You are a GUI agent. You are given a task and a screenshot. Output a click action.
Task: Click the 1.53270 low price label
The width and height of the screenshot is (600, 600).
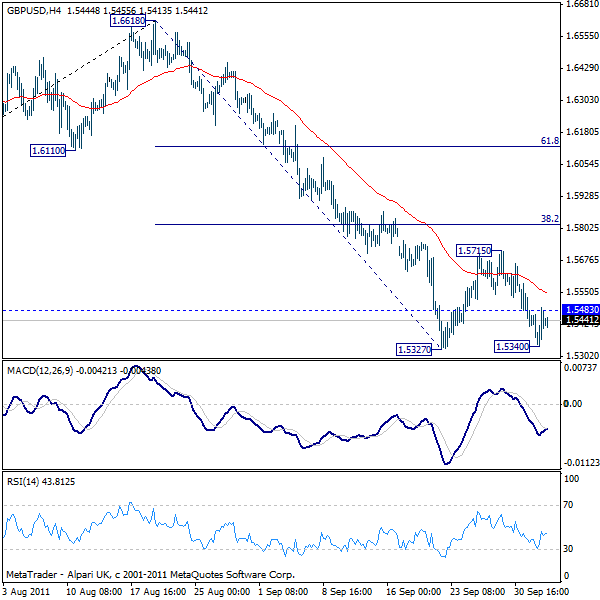(414, 349)
